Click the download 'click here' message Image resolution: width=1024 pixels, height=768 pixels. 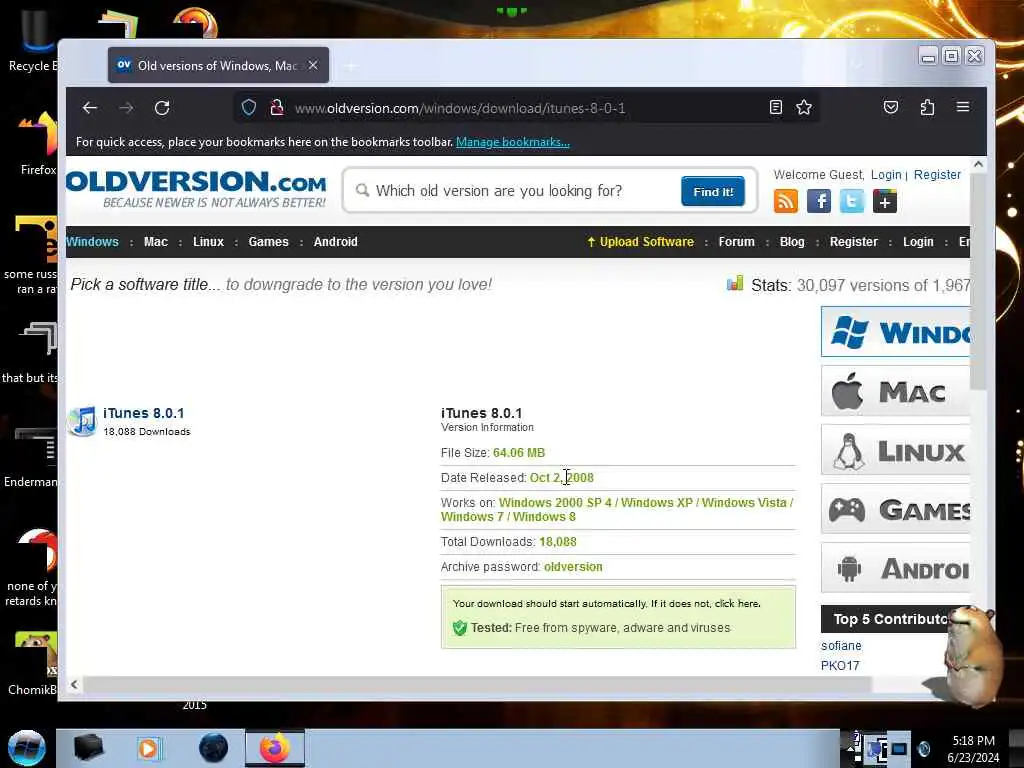[x=737, y=603]
